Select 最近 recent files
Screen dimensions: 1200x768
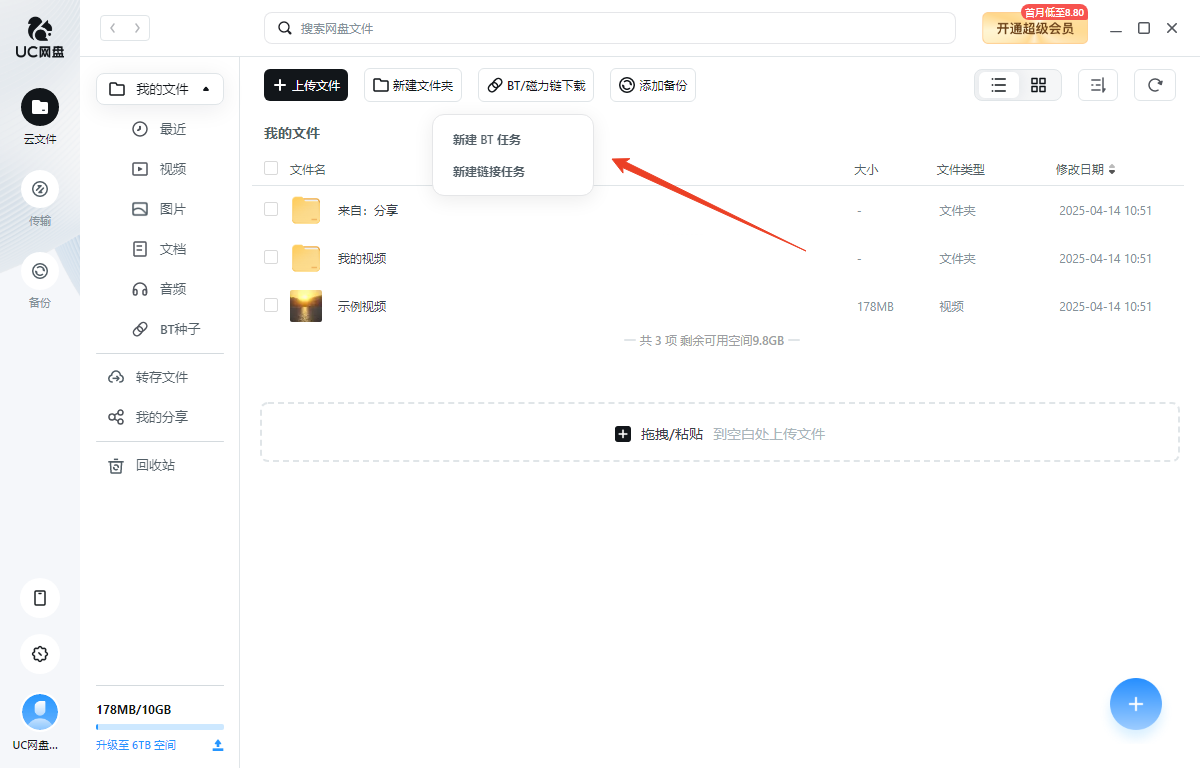160,129
